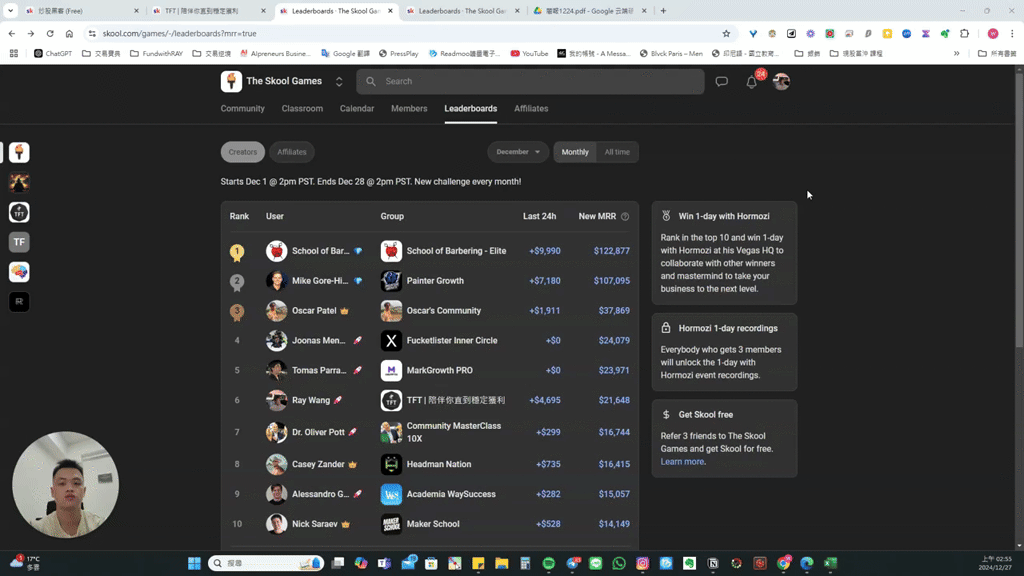This screenshot has width=1024, height=576.
Task: Open WhatsApp from the taskbar
Action: coord(619,563)
